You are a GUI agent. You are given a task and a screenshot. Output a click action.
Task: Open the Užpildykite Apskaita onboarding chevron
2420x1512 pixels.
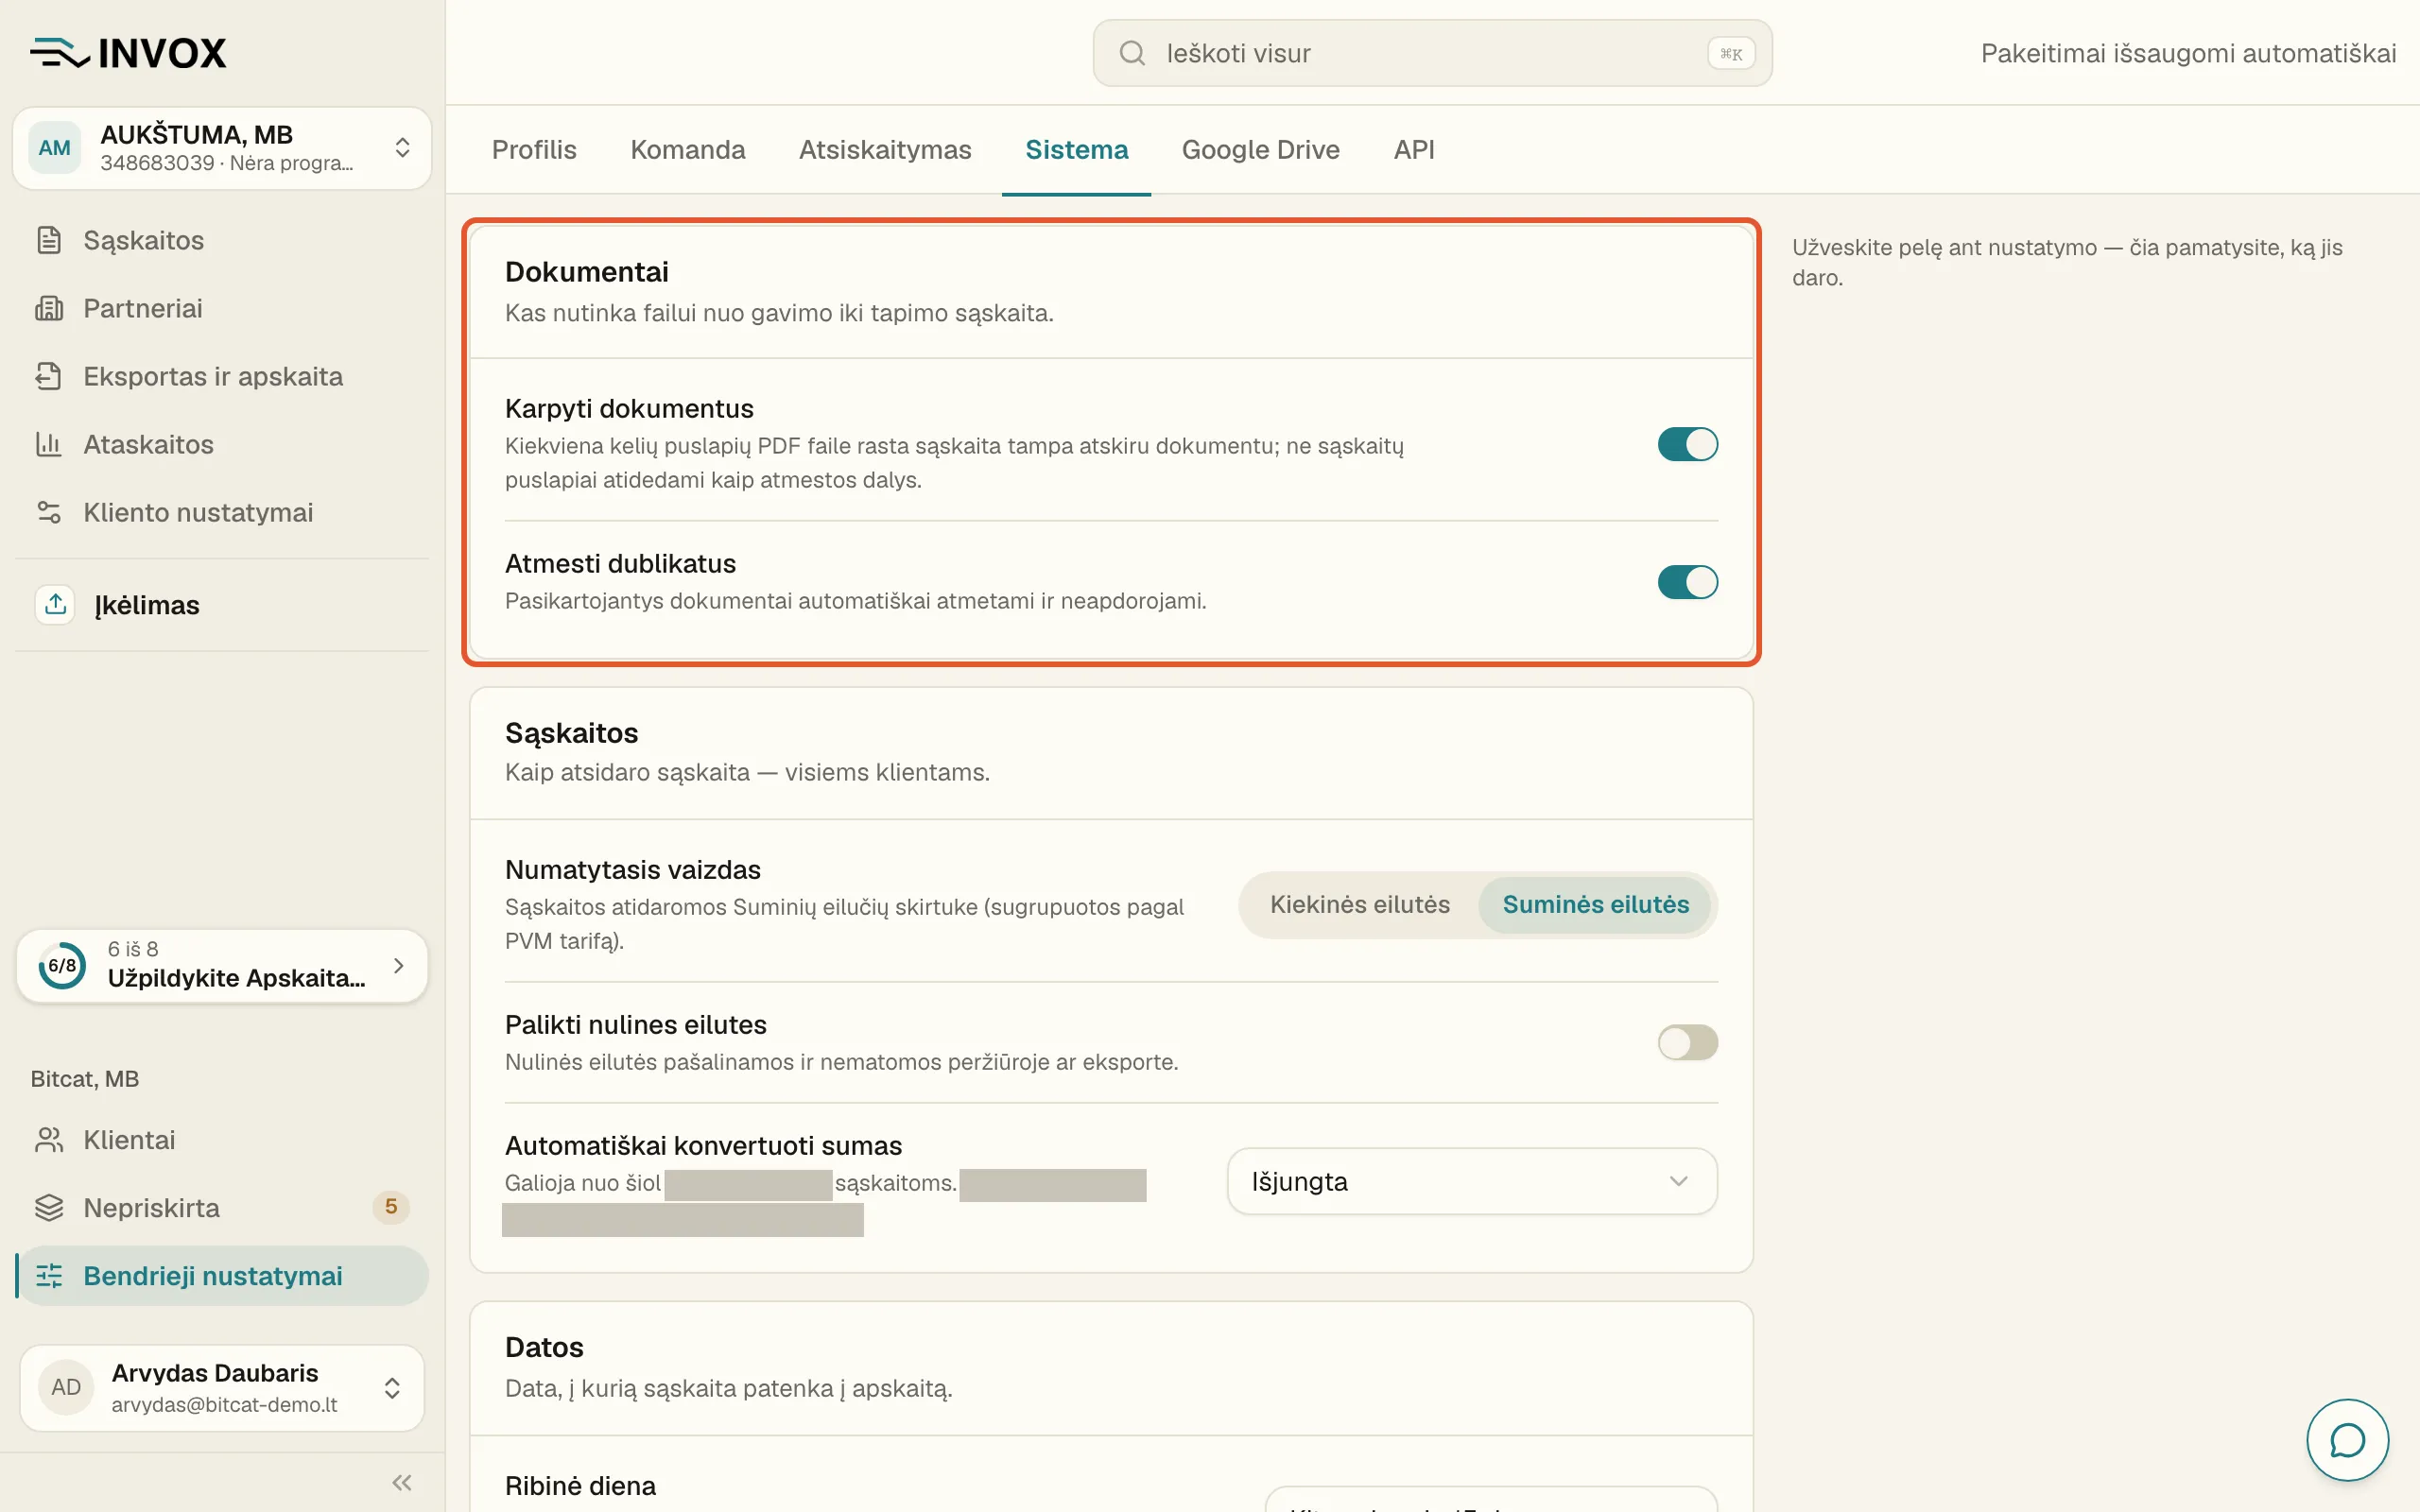399,965
